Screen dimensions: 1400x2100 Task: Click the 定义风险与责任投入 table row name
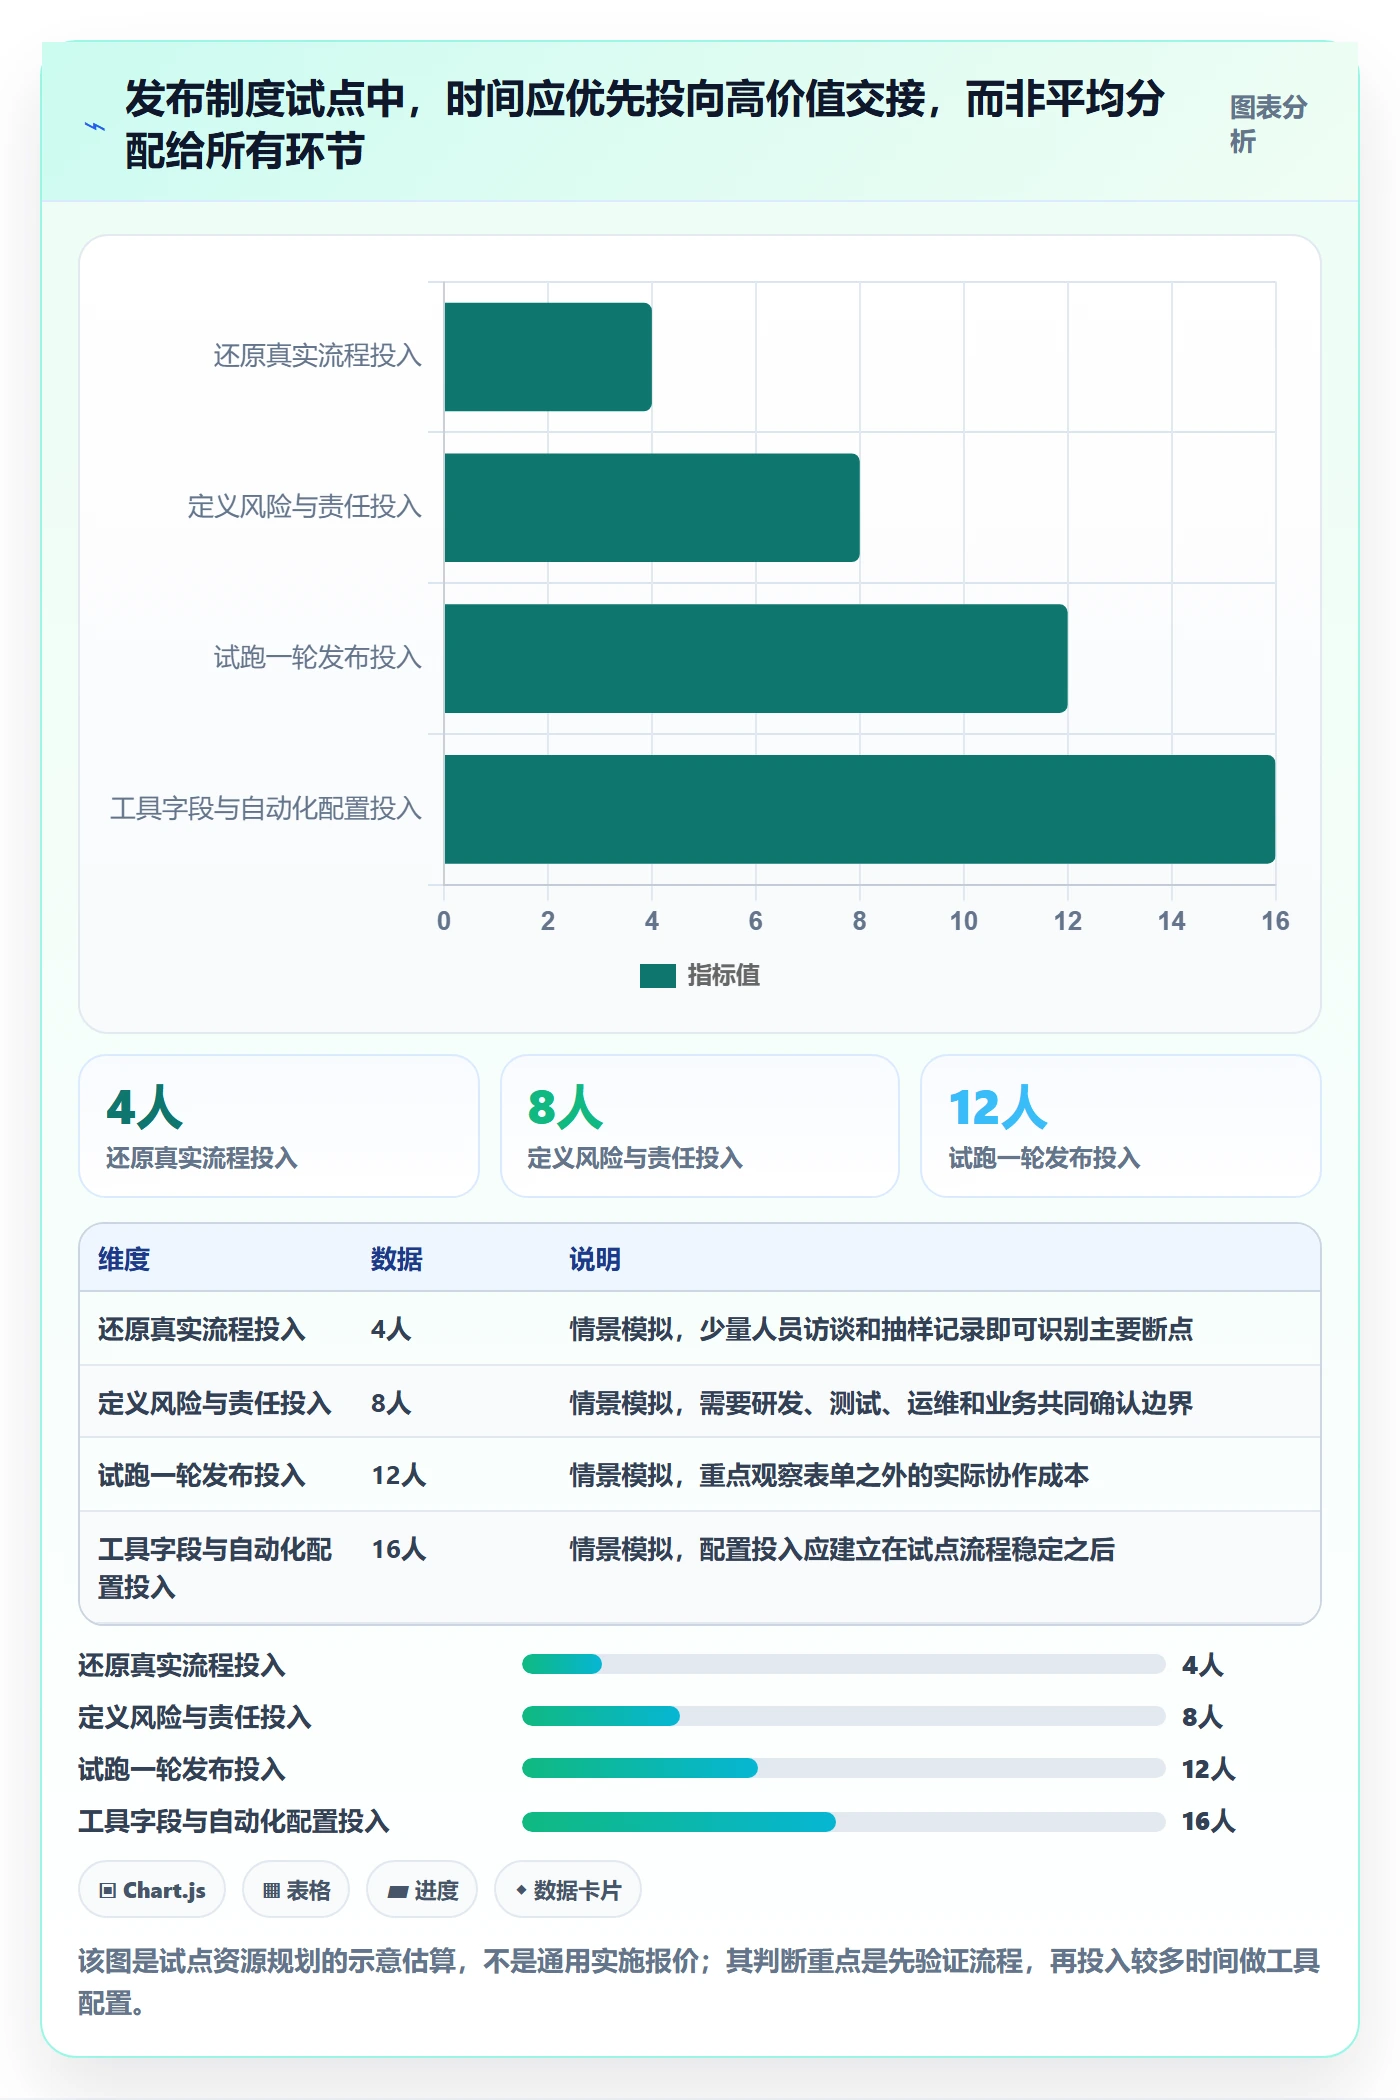[215, 1403]
